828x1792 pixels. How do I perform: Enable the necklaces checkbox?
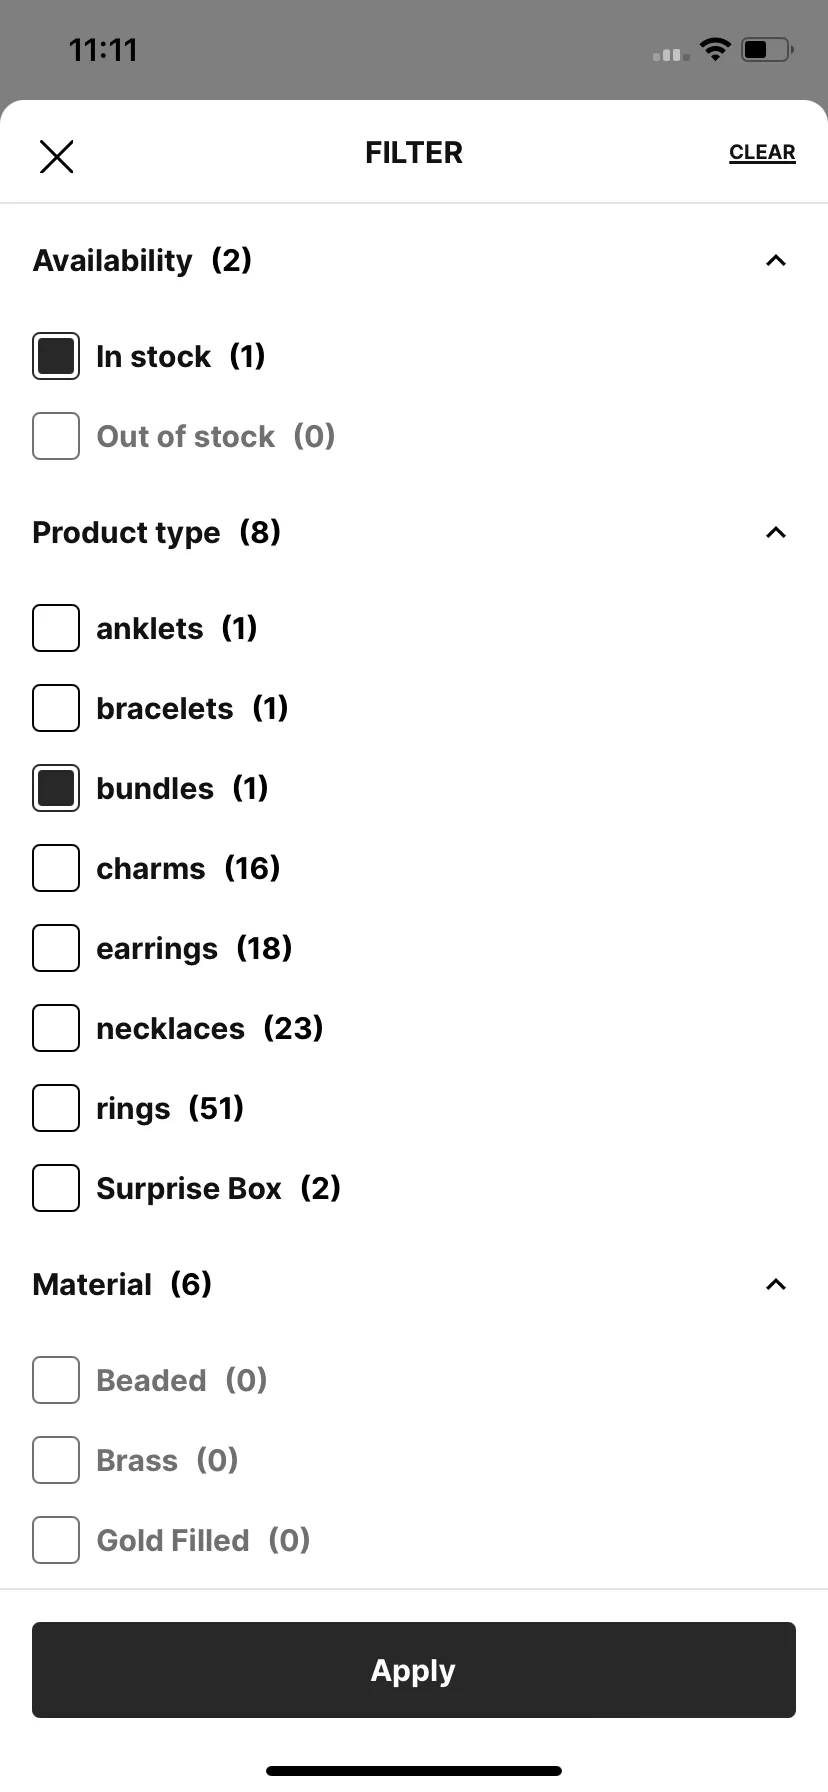56,1028
